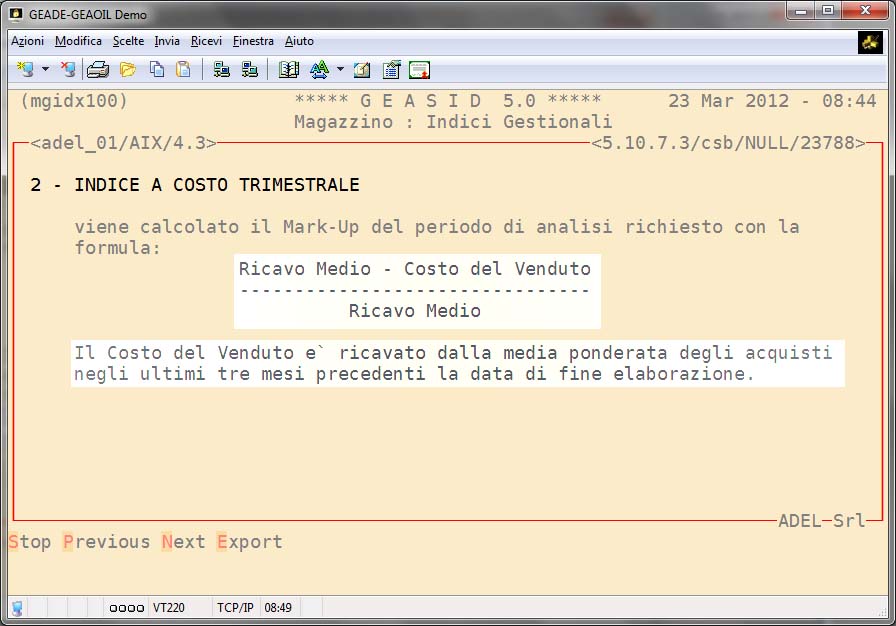This screenshot has width=896, height=626.
Task: Open the new connection dropdown arrow
Action: coord(45,70)
